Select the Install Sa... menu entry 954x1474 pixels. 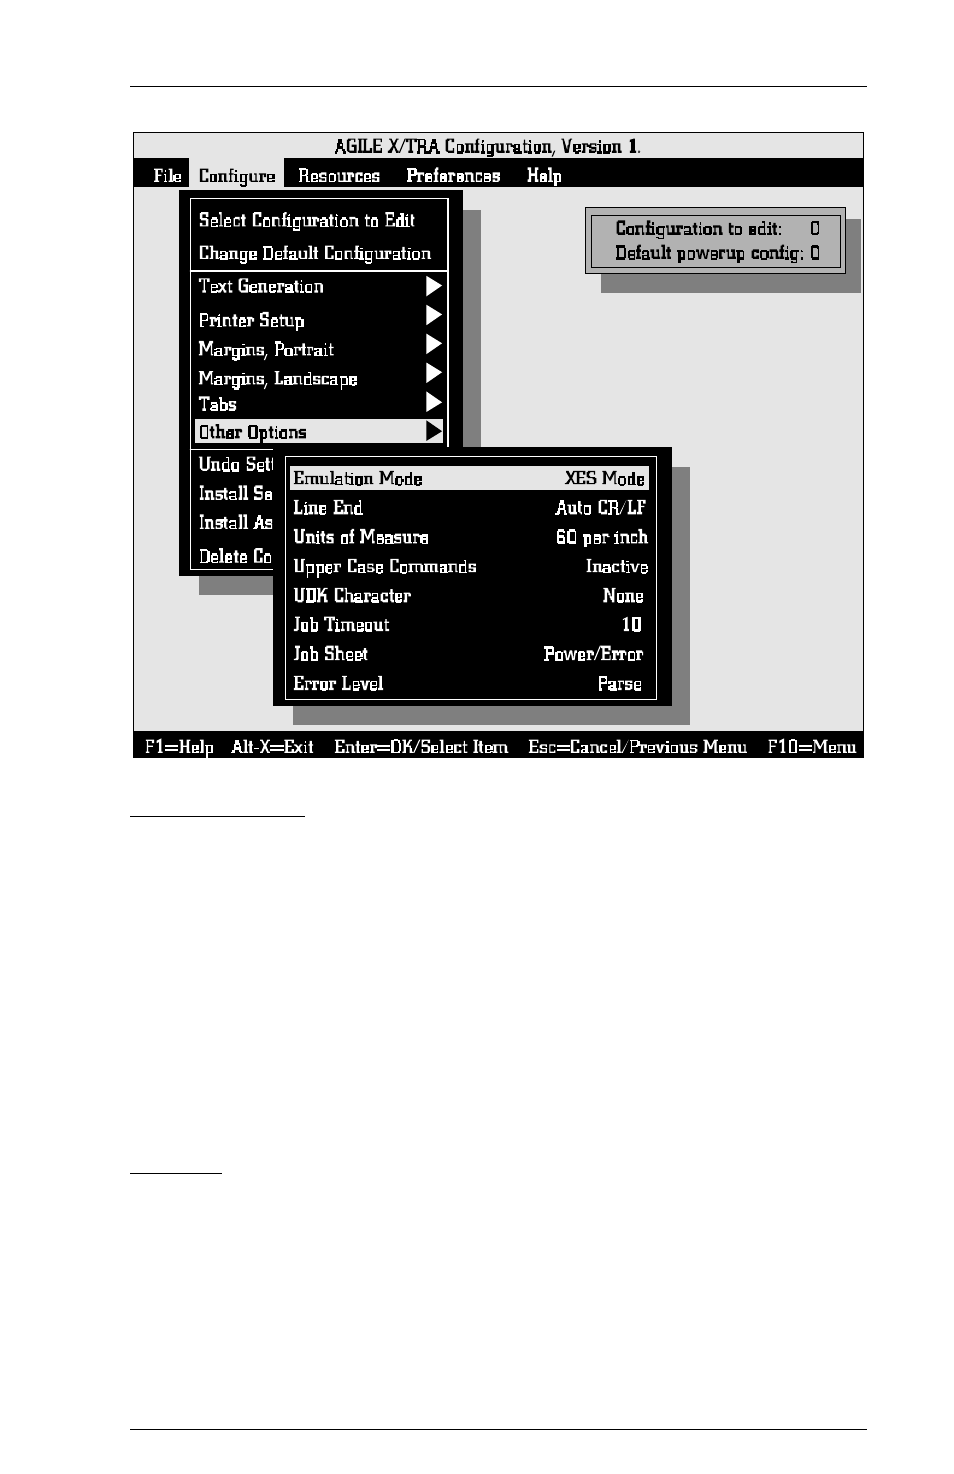235,494
